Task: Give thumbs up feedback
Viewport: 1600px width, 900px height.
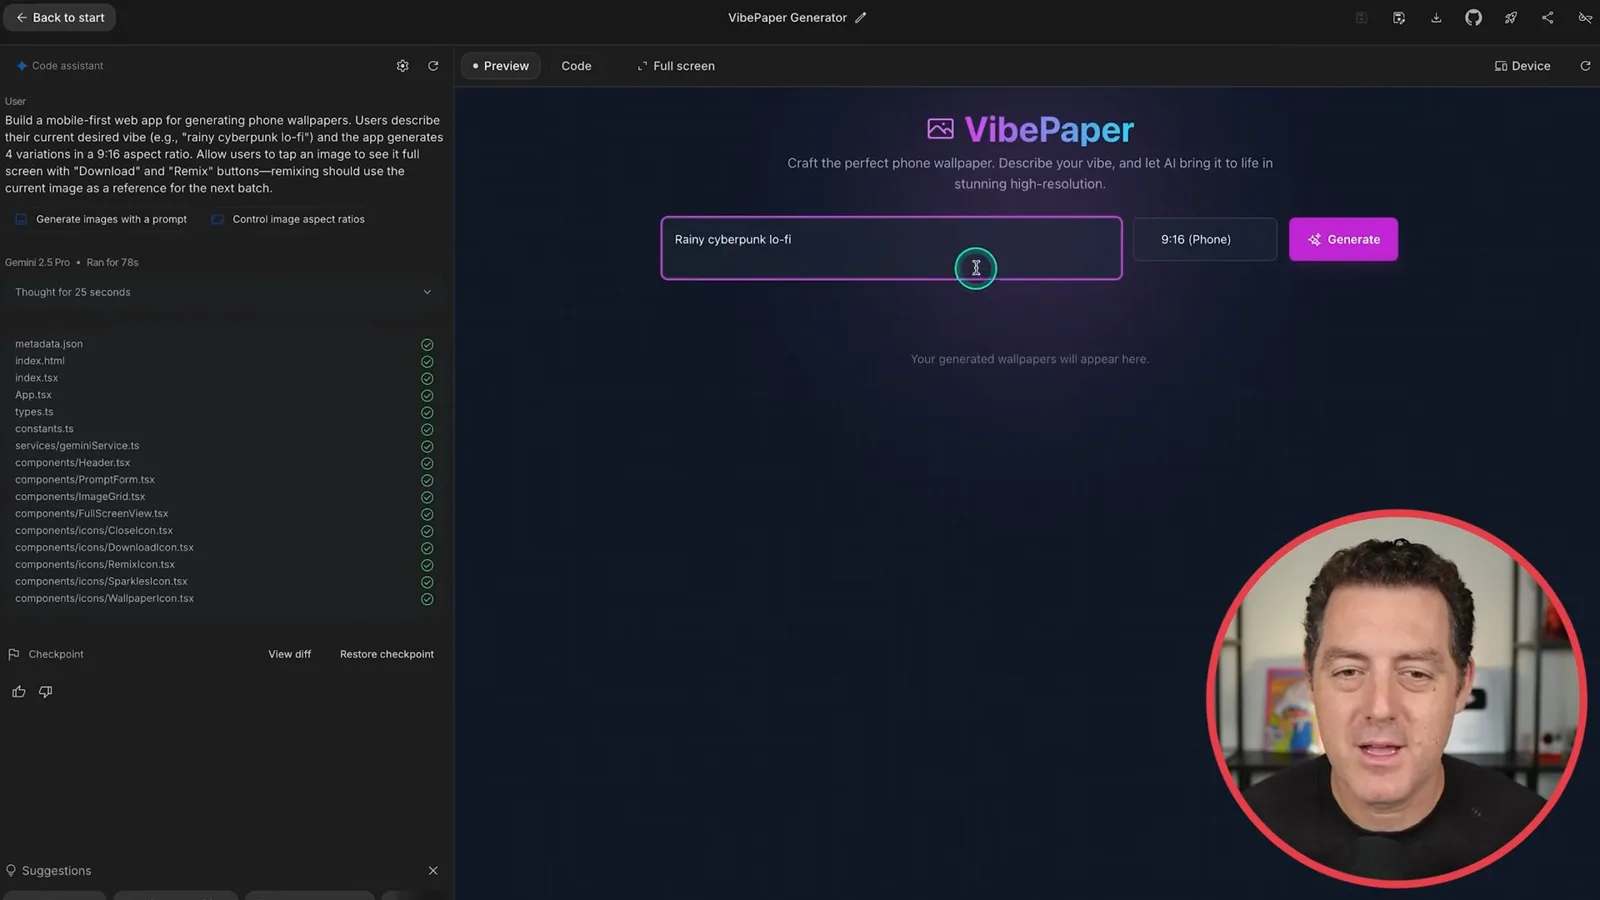Action: [19, 692]
